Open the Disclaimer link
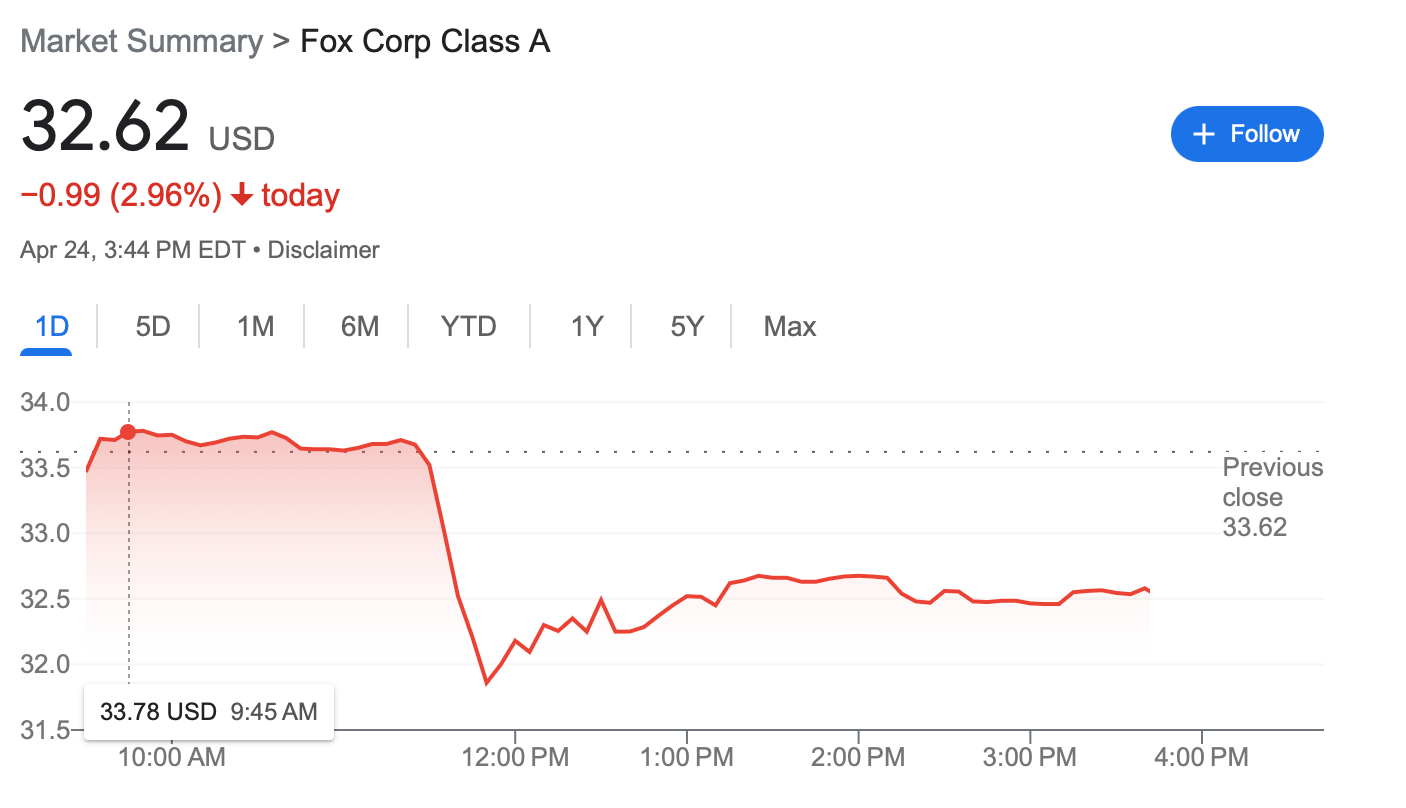1406x808 pixels. [322, 249]
